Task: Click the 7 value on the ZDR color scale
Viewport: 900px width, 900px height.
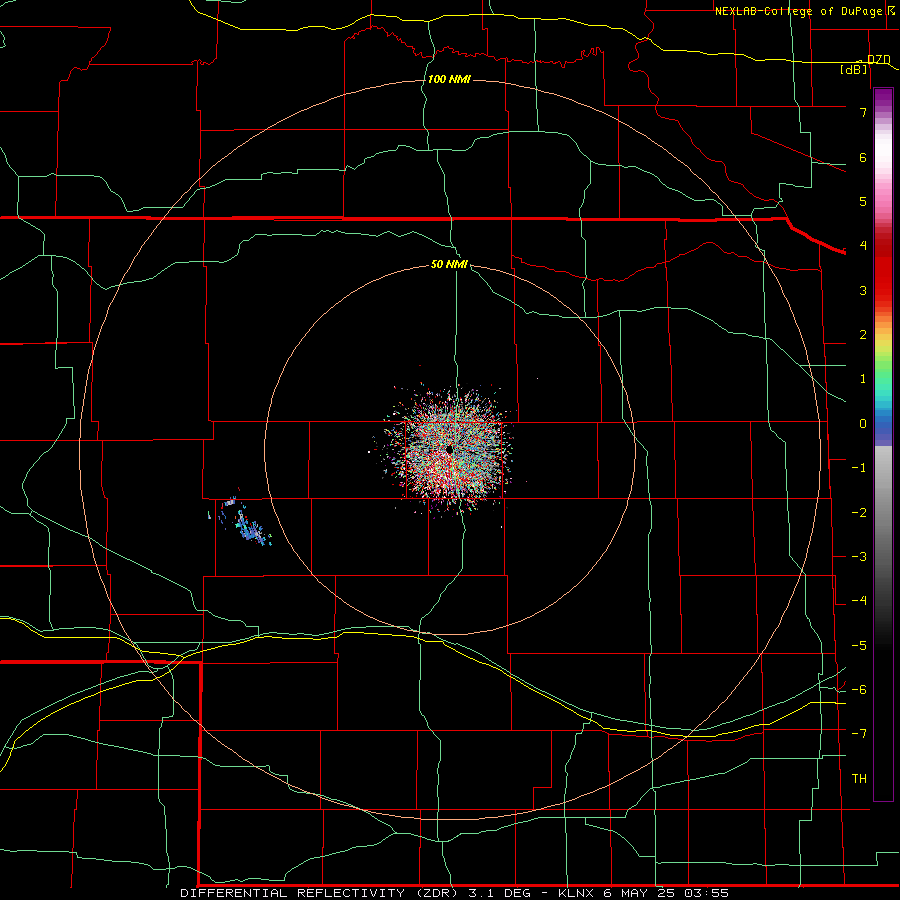Action: tap(863, 112)
